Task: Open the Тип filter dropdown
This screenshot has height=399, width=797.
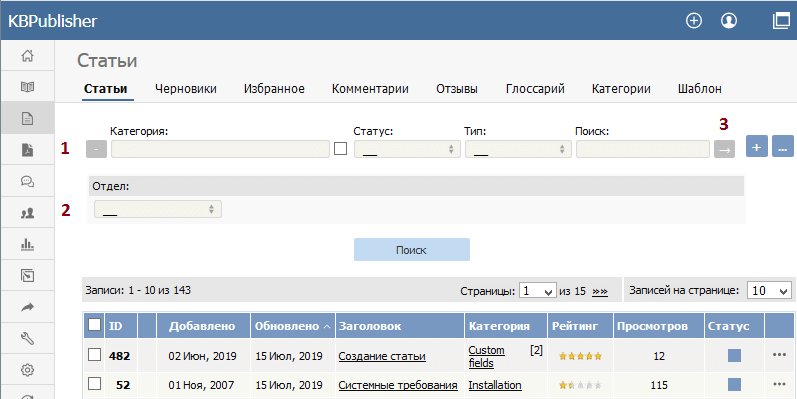Action: 518,149
